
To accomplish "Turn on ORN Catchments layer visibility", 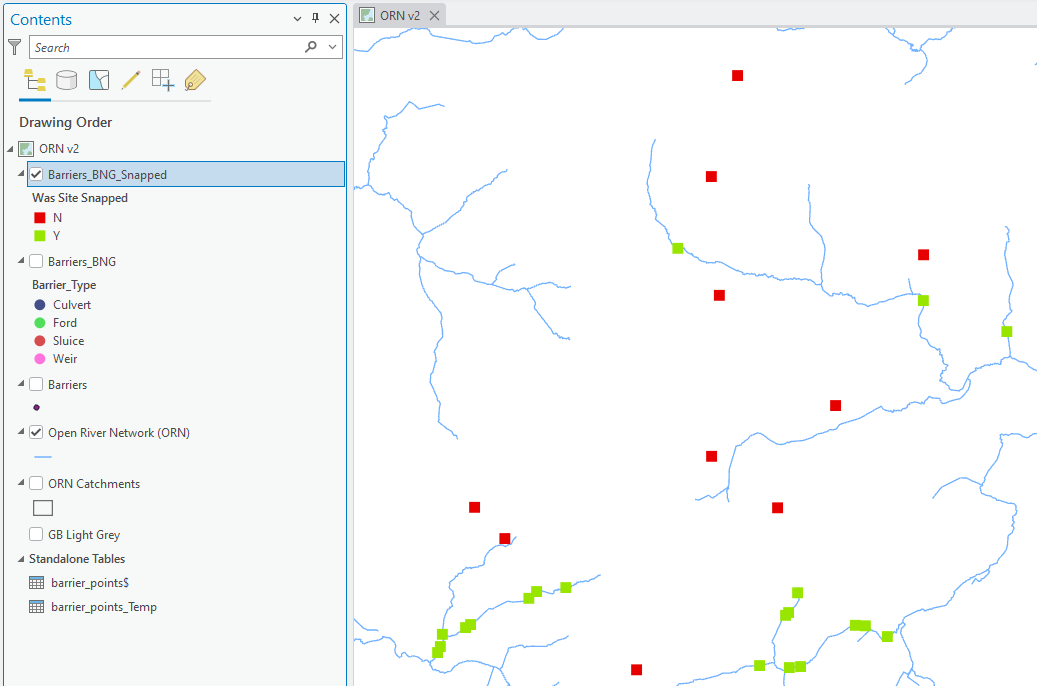I will coord(36,484).
